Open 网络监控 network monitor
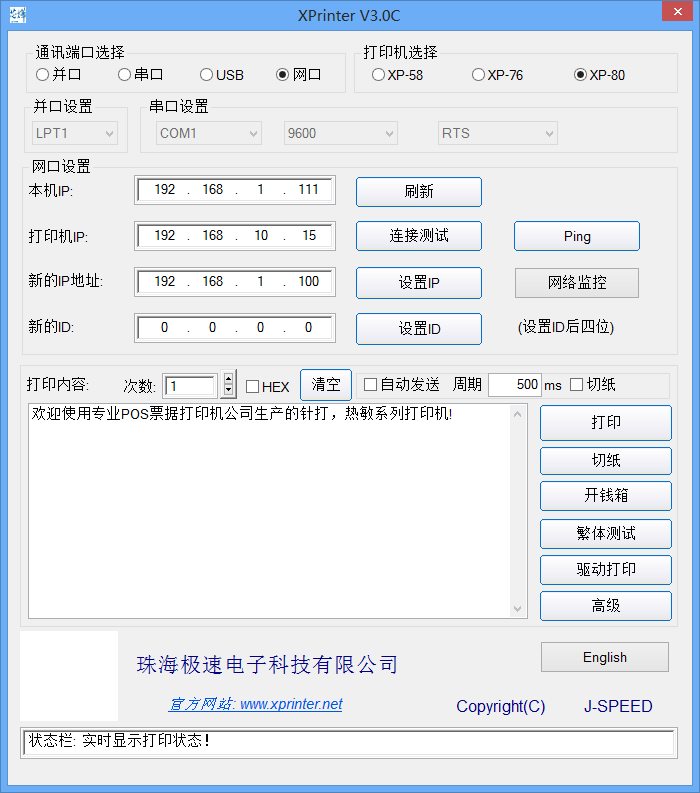Viewport: 700px width, 793px height. tap(577, 283)
